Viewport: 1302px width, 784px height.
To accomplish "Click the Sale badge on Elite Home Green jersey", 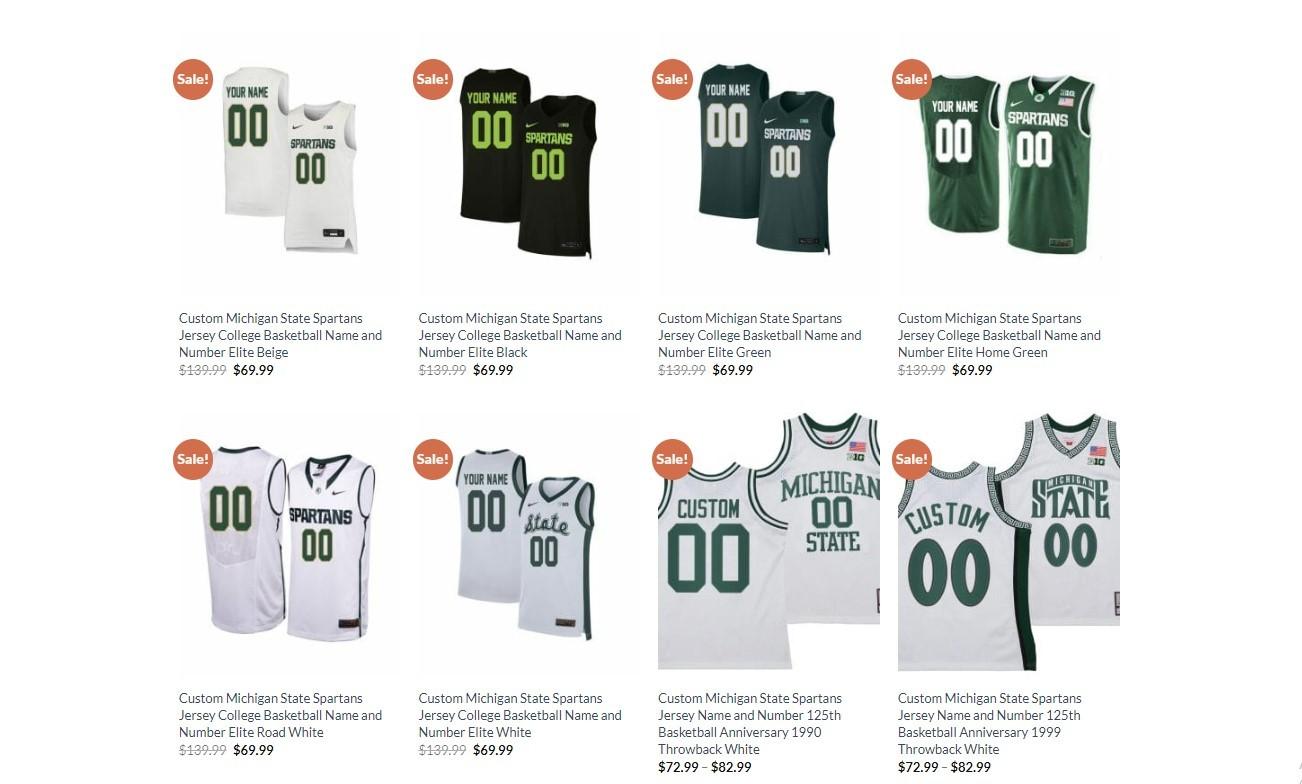I will pos(912,79).
